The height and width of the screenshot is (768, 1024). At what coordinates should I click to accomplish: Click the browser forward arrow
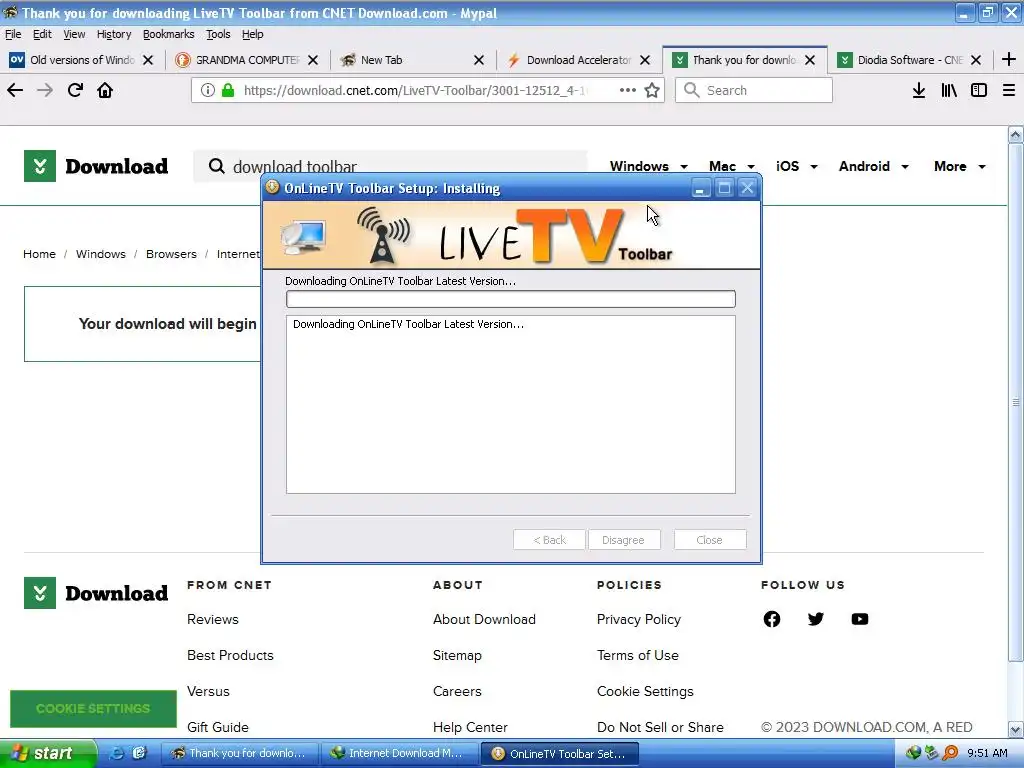[x=45, y=90]
